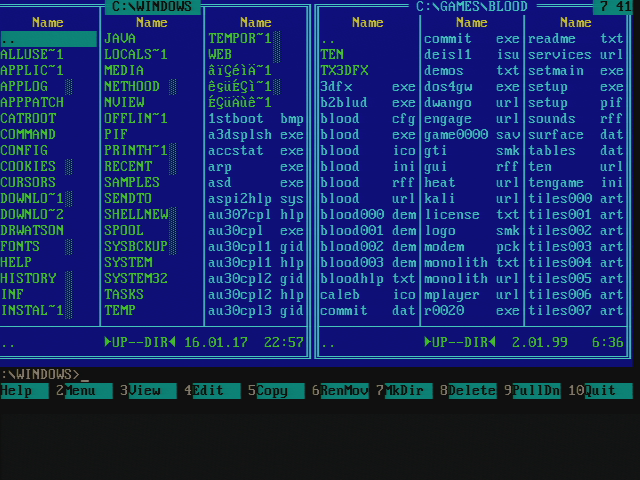Image resolution: width=640 pixels, height=480 pixels.
Task: Select the file readme txt
Action: click(576, 38)
